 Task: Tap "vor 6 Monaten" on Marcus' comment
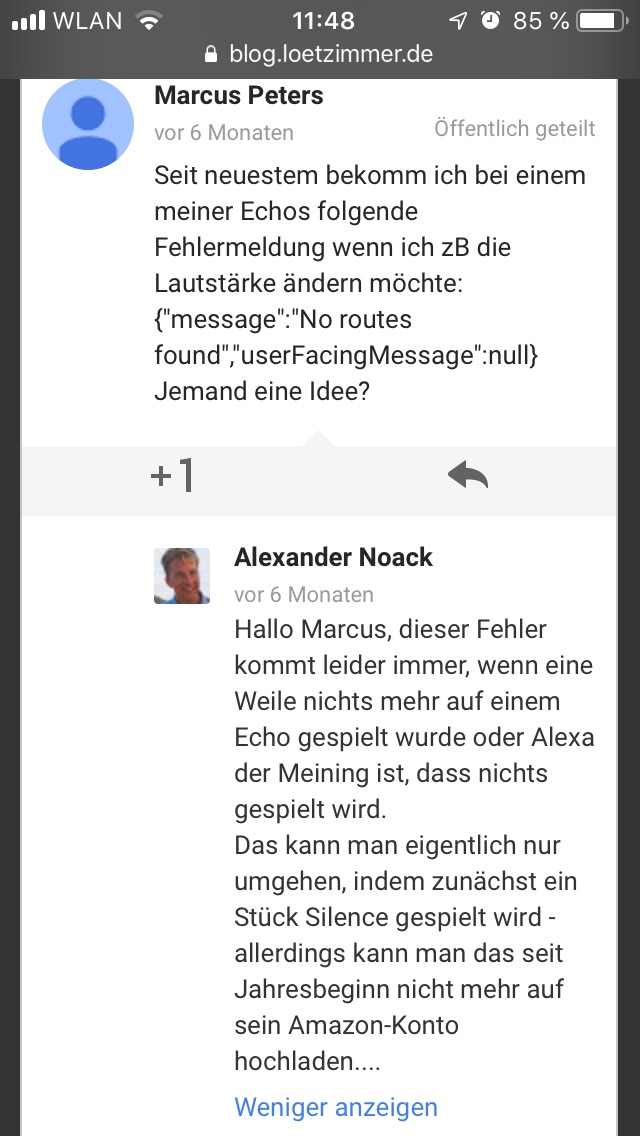224,132
